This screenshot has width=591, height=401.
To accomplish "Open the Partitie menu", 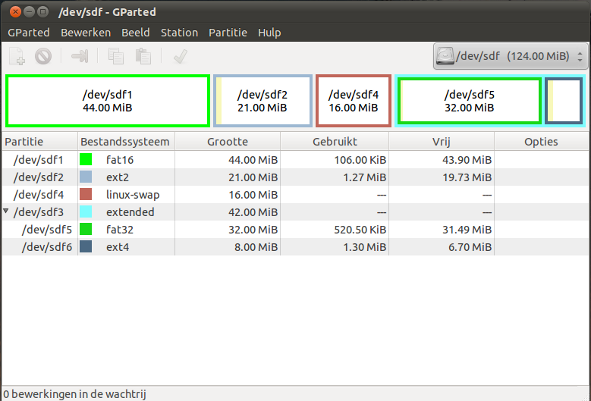I will (228, 33).
